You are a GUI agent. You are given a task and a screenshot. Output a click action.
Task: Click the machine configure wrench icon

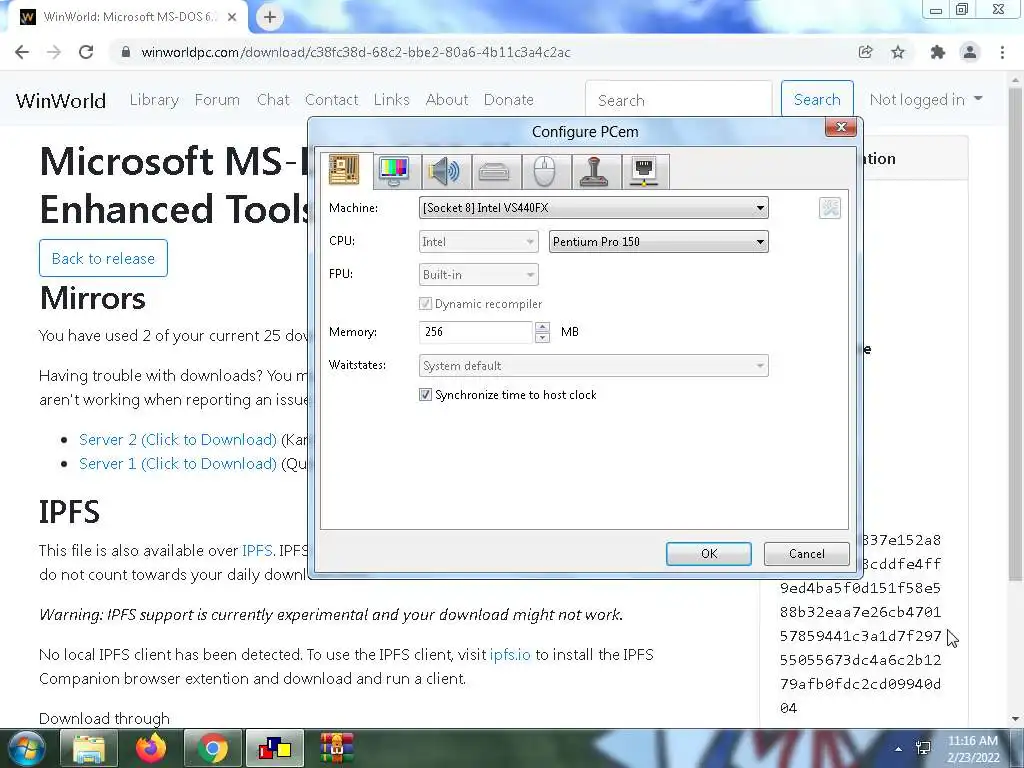(829, 208)
